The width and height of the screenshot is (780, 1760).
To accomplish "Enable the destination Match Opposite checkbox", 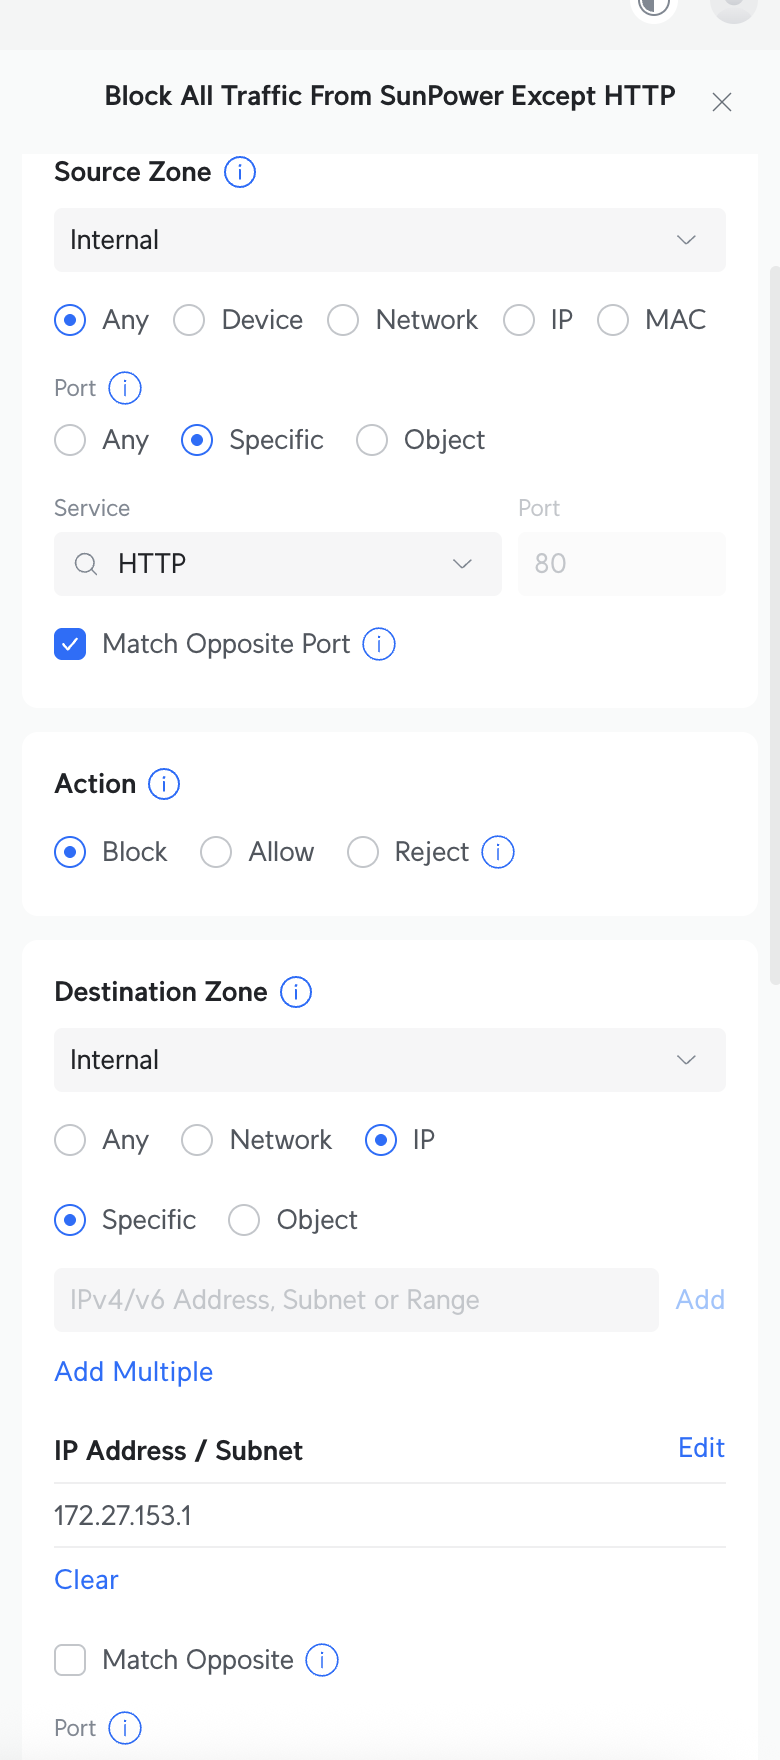I will coord(70,1660).
